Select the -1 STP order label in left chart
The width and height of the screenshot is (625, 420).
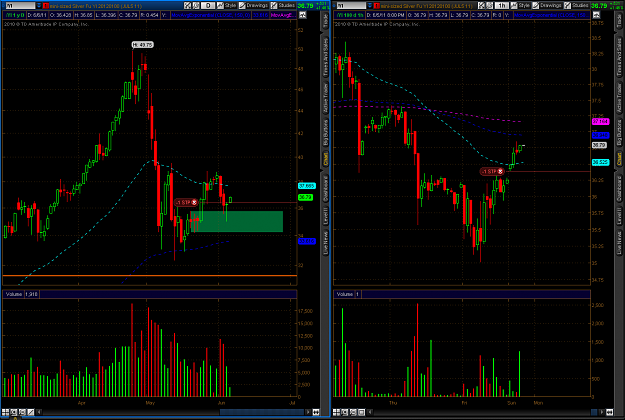(183, 202)
